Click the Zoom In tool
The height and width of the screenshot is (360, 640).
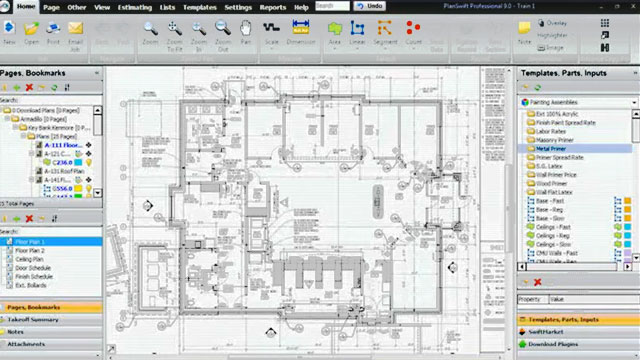pyautogui.click(x=199, y=36)
